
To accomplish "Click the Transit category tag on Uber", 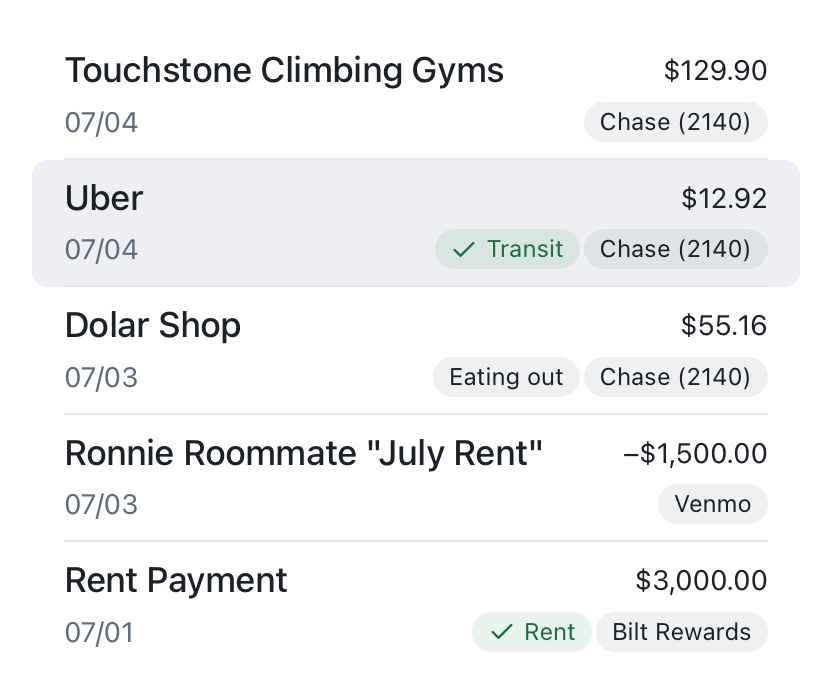I will (507, 249).
